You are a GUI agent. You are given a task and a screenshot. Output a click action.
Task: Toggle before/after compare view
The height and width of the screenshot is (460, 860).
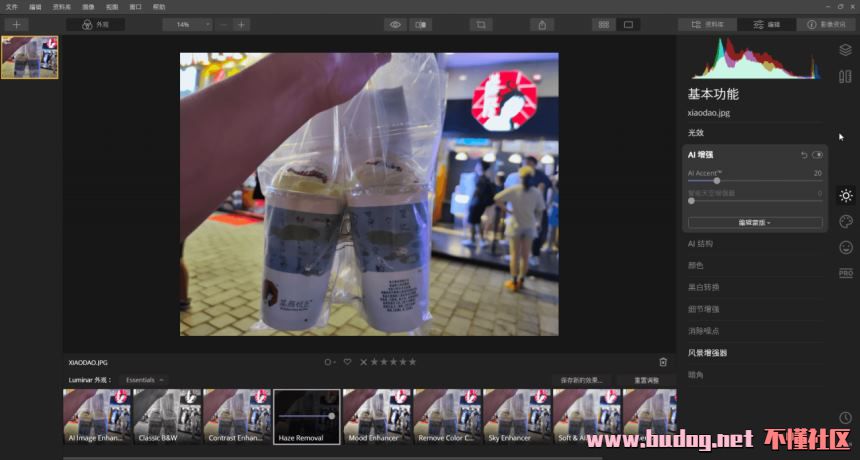click(x=422, y=24)
